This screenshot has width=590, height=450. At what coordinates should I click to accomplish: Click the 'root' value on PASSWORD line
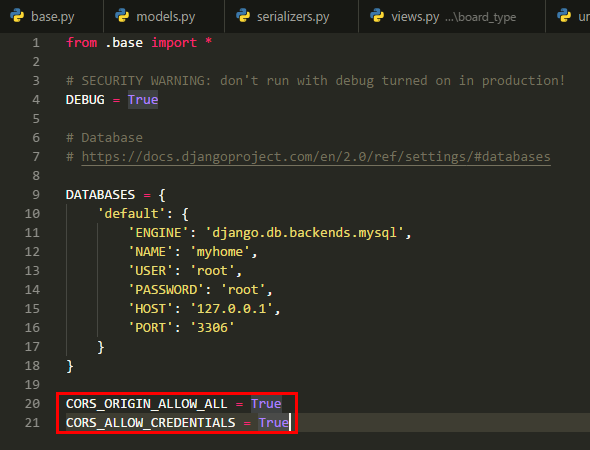tap(243, 290)
